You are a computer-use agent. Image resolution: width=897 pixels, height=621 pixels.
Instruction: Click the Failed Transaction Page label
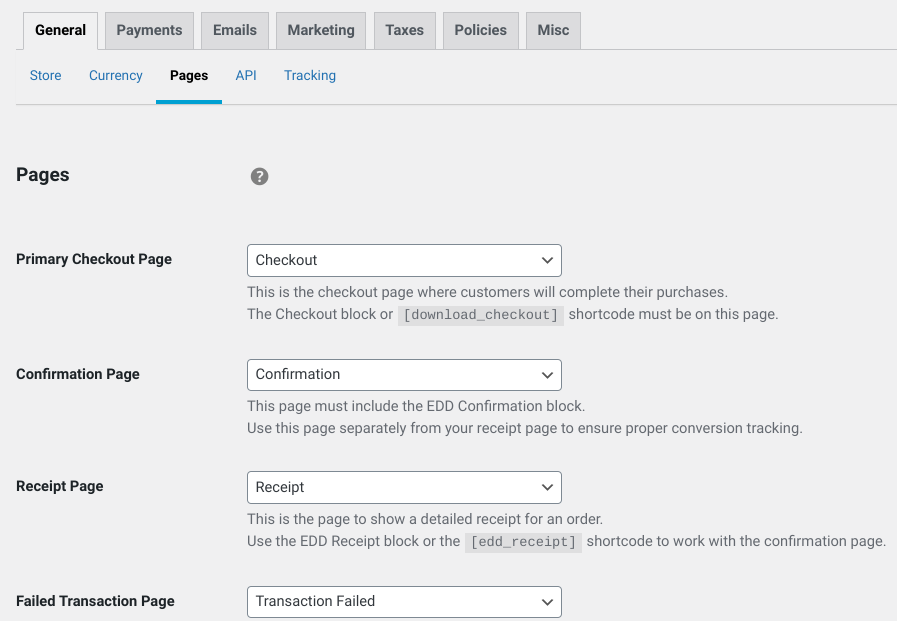point(95,601)
